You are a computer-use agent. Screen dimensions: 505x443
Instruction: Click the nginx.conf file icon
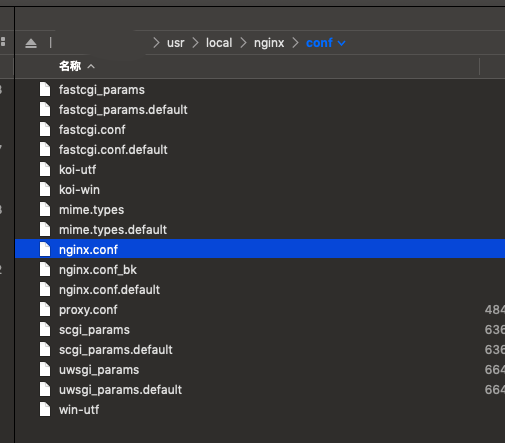click(x=45, y=250)
